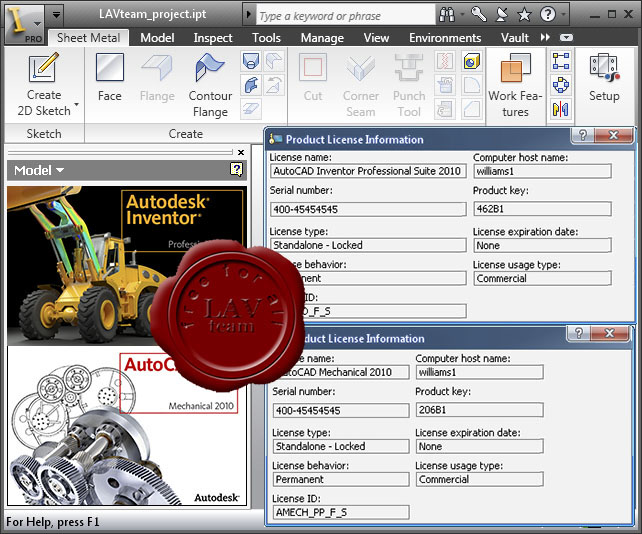The image size is (642, 534).
Task: Click the Circular Pattern icon
Action: pyautogui.click(x=561, y=85)
